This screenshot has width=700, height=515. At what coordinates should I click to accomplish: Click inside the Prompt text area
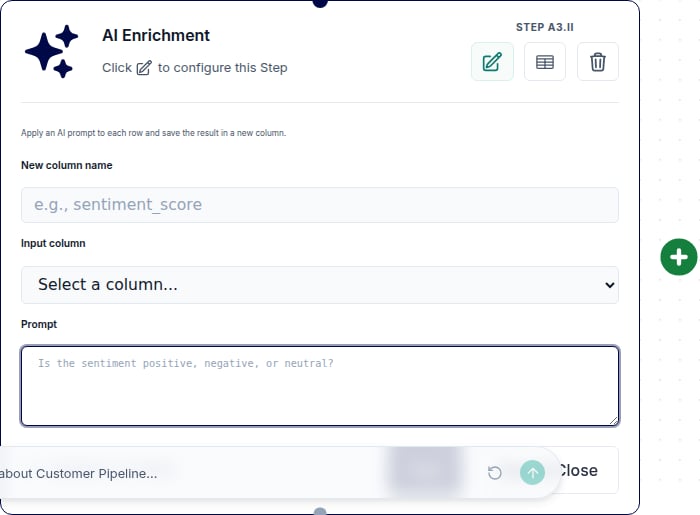click(320, 386)
